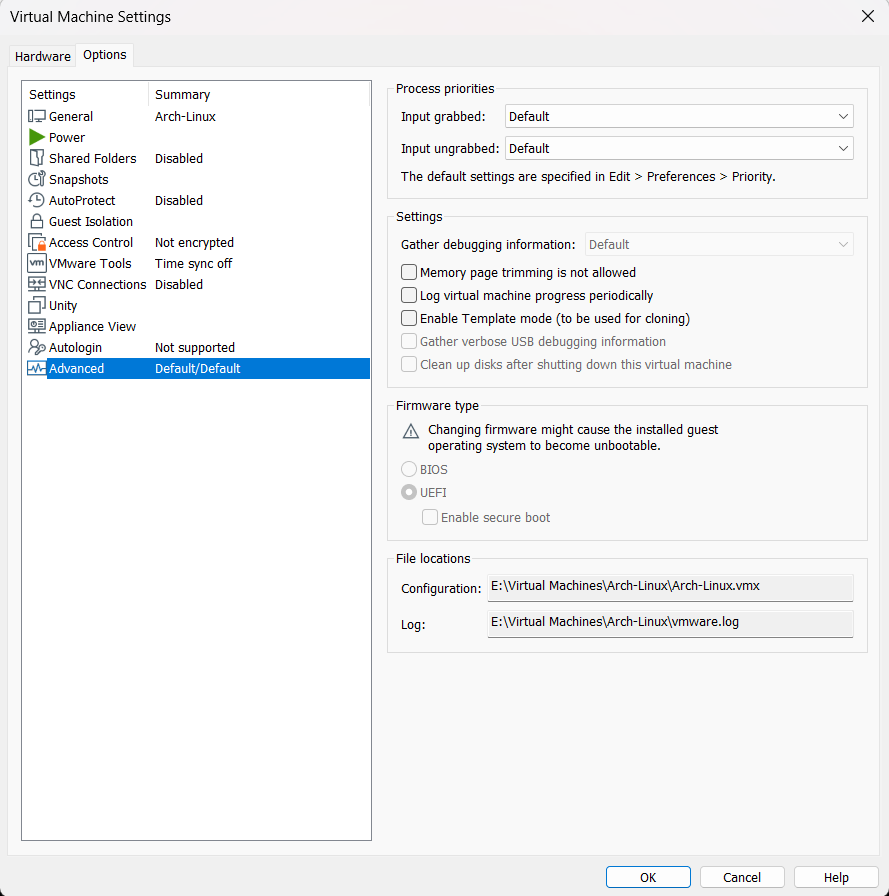The image size is (889, 896).
Task: Select the BIOS firmware radio button
Action: [x=409, y=470]
